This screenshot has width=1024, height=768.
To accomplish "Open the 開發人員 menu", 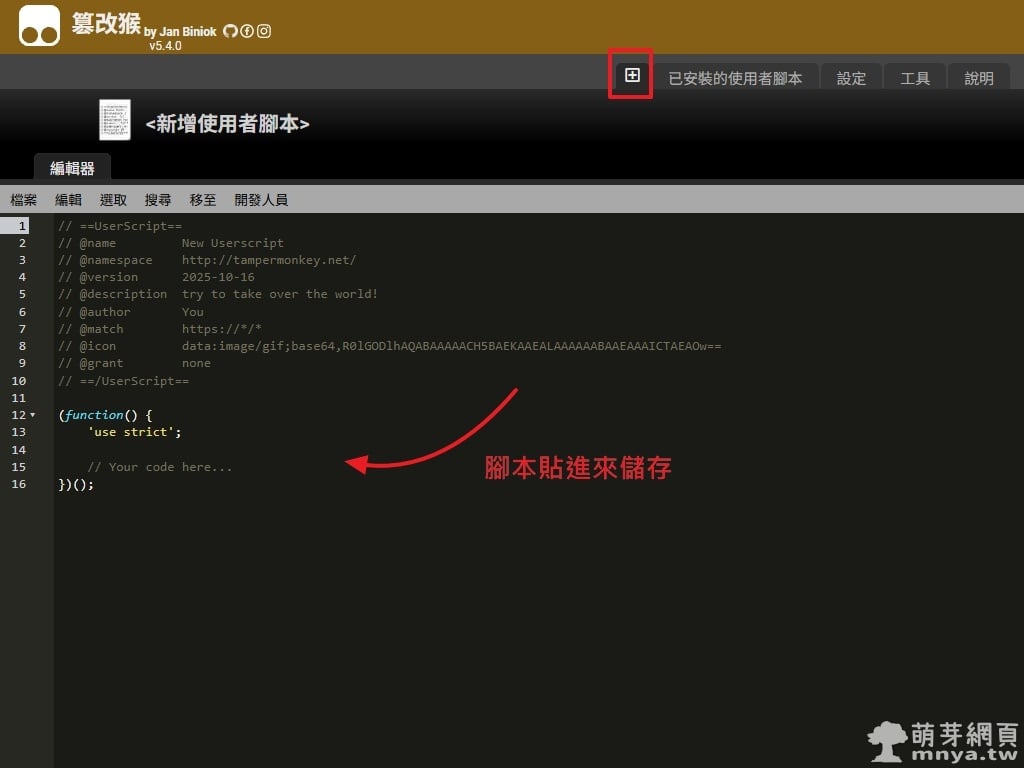I will tap(261, 200).
